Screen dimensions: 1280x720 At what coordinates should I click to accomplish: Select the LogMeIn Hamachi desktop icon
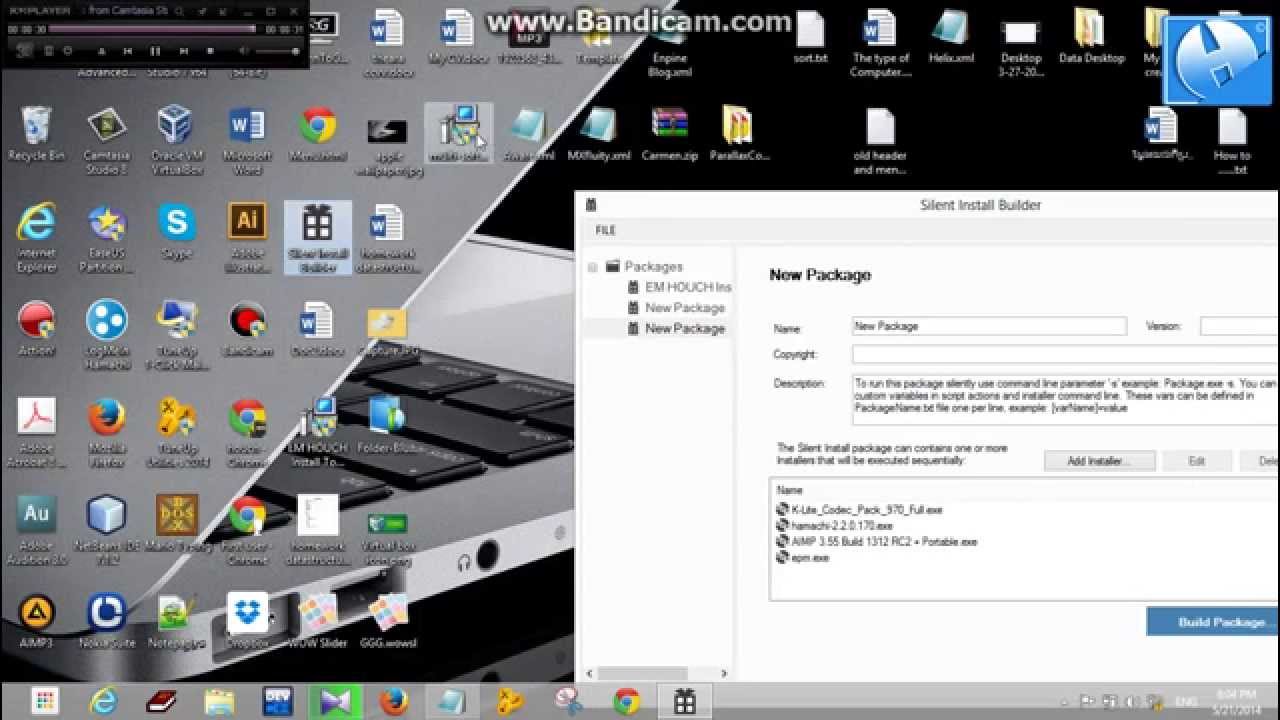click(x=106, y=334)
